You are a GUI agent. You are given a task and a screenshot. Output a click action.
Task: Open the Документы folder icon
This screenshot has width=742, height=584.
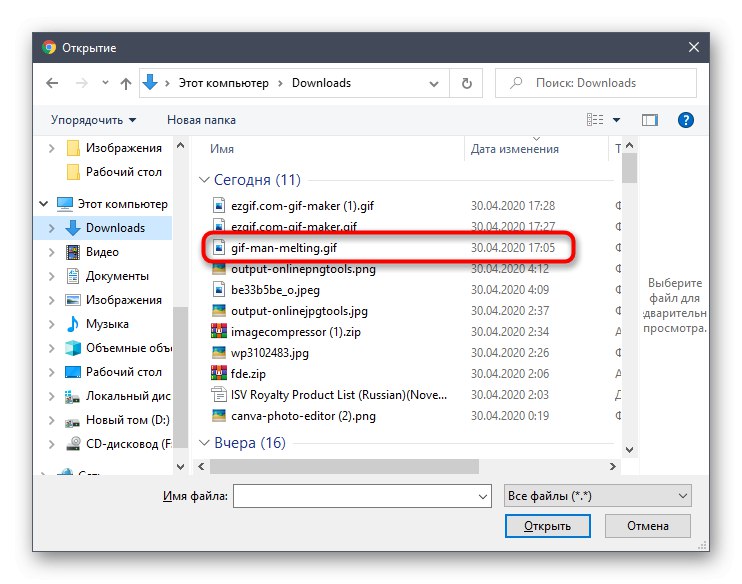(73, 276)
